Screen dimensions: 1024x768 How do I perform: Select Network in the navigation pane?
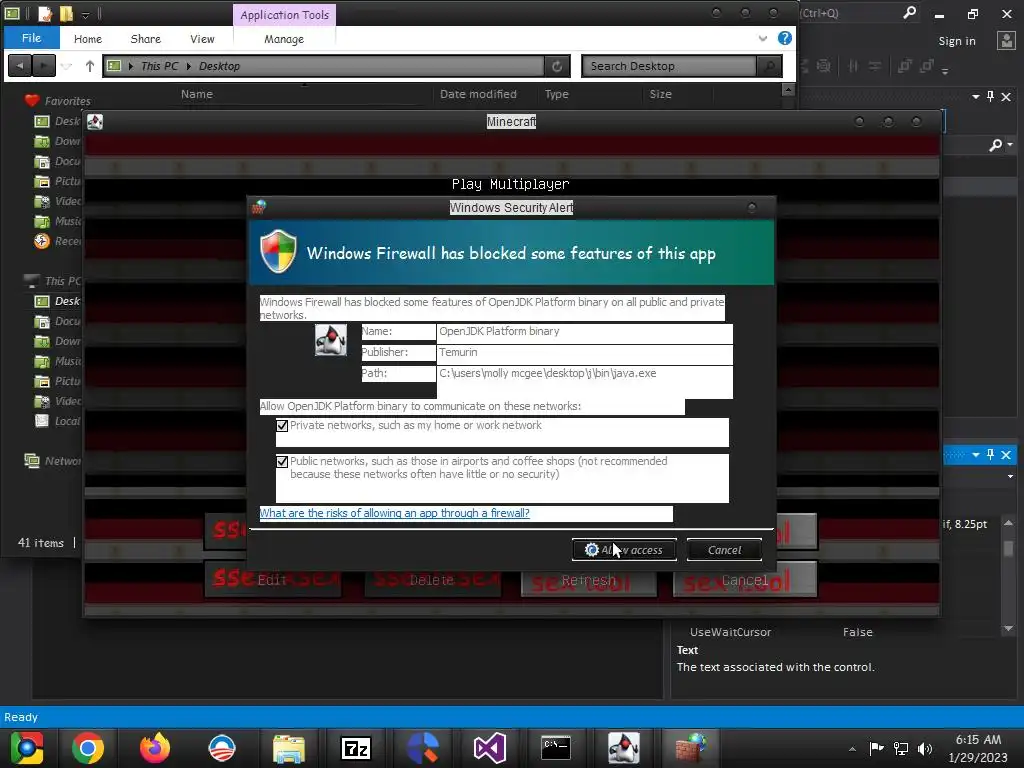pyautogui.click(x=54, y=460)
